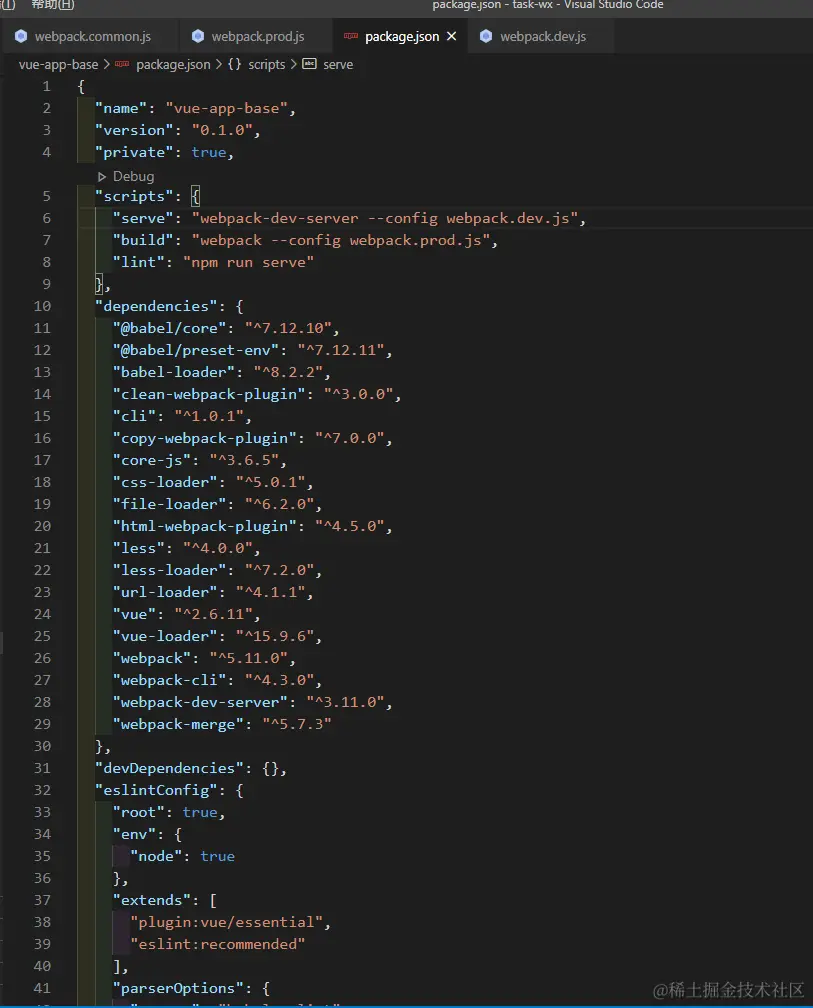Click the "vue-loader" dependency
Viewport: 813px width, 1008px height.
[165, 636]
